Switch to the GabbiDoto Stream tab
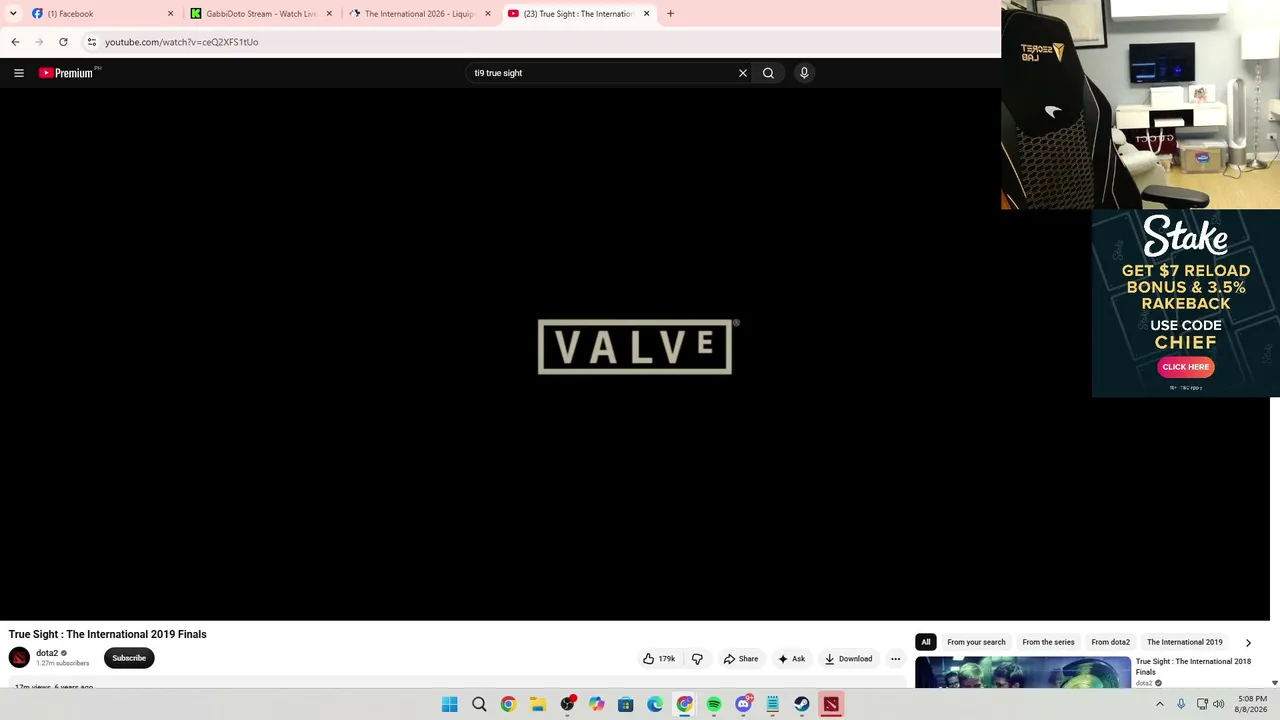 point(260,14)
